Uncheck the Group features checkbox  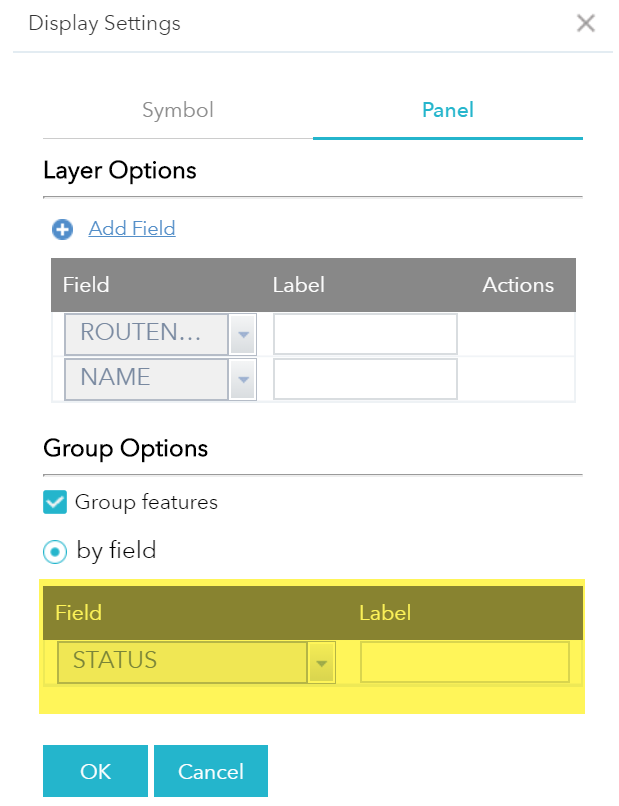[x=55, y=502]
